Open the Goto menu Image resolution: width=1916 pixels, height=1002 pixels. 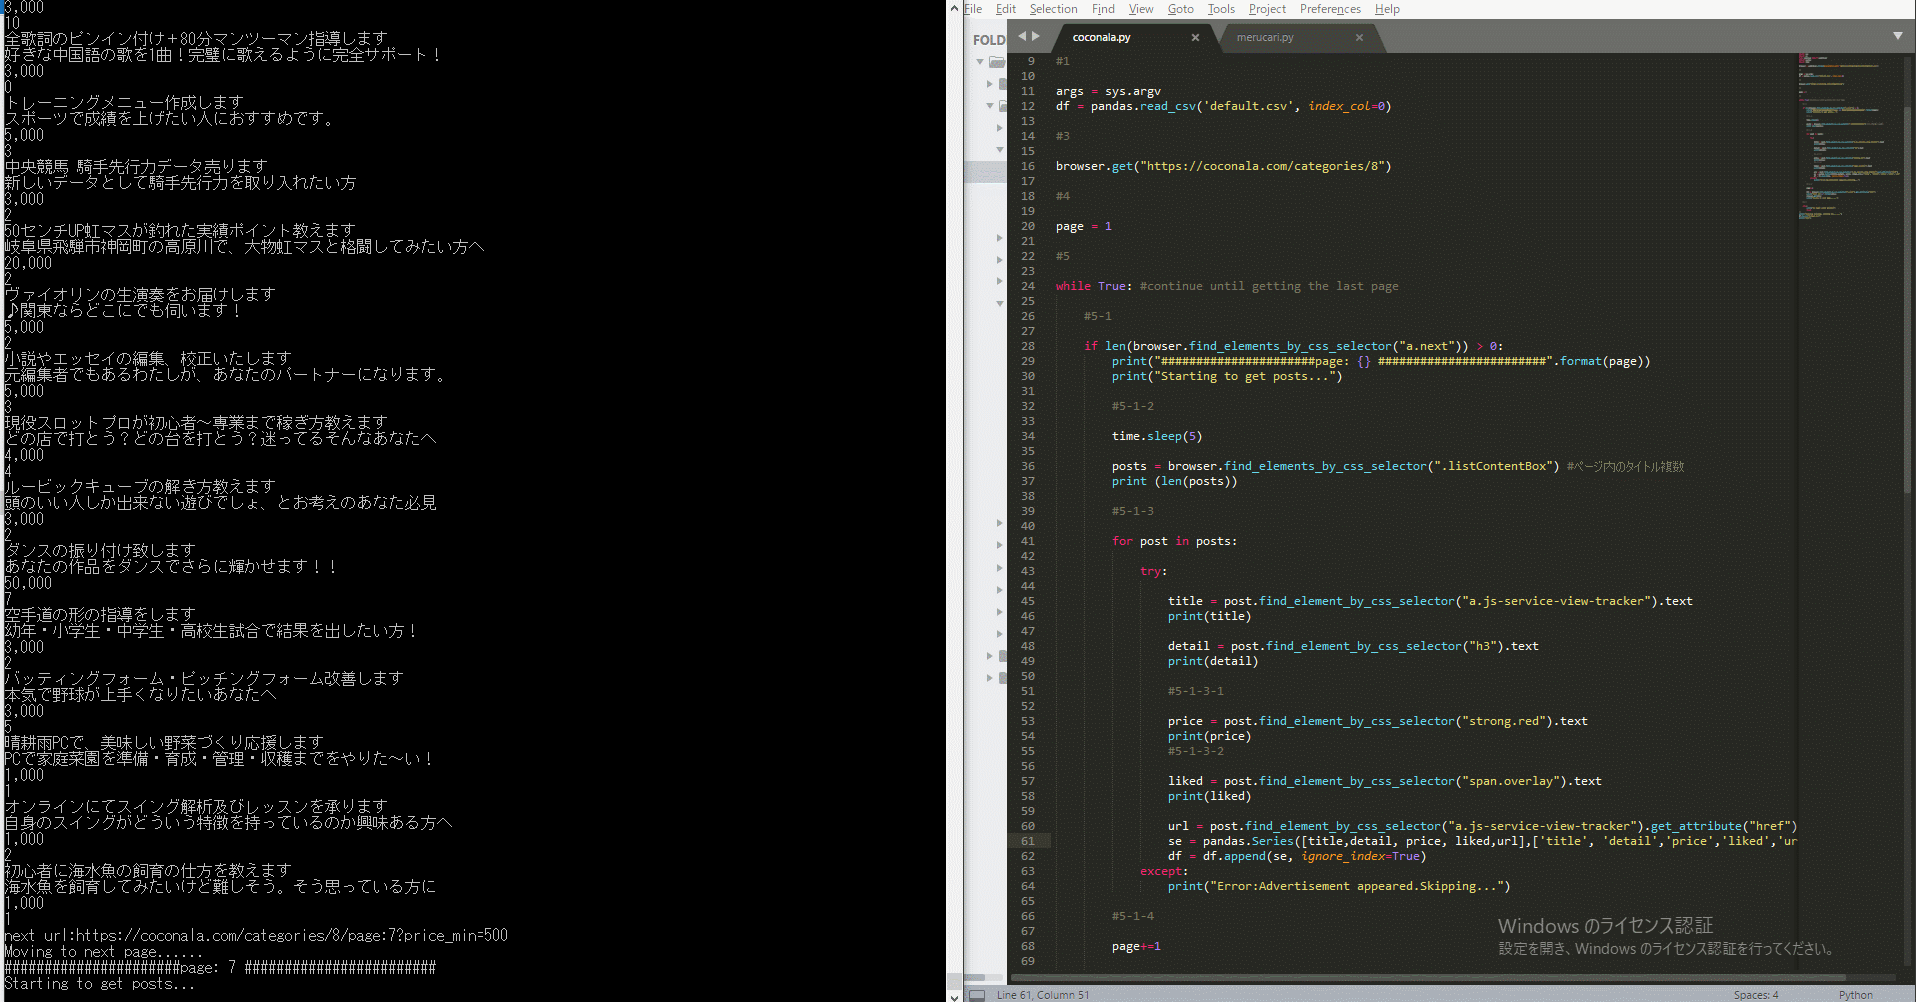coord(1180,9)
